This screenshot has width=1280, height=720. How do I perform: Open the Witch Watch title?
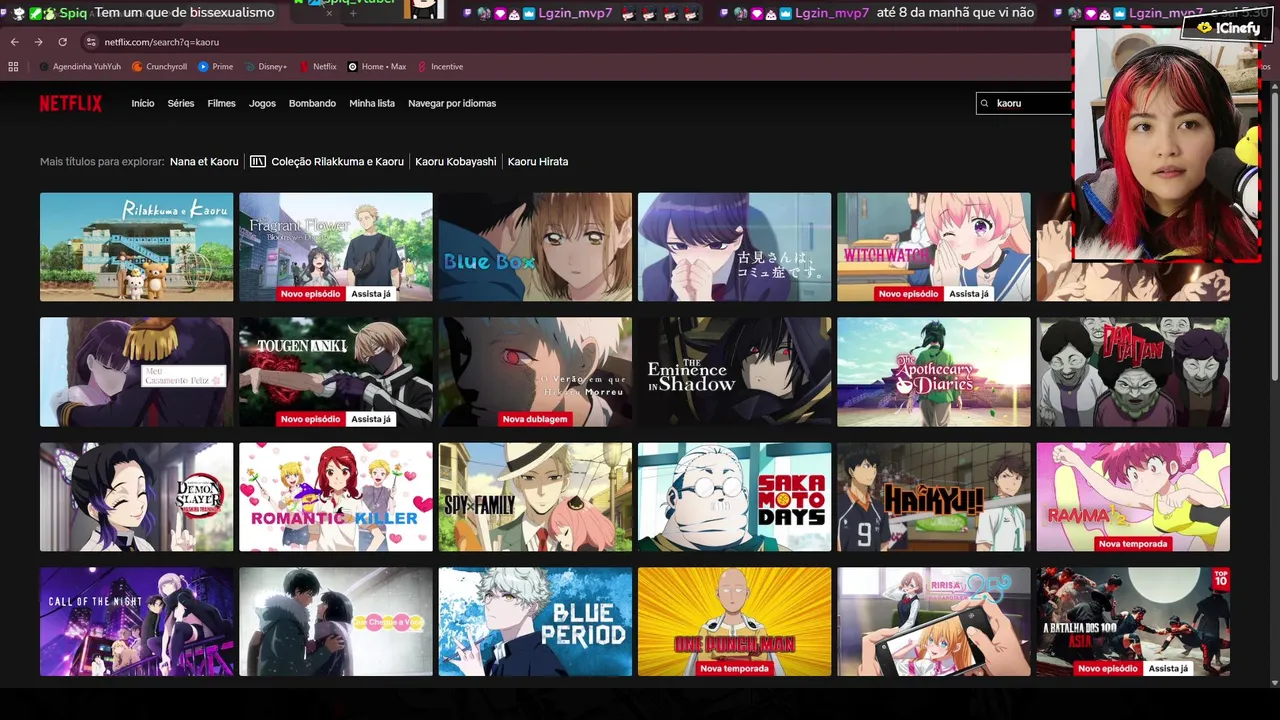(934, 247)
